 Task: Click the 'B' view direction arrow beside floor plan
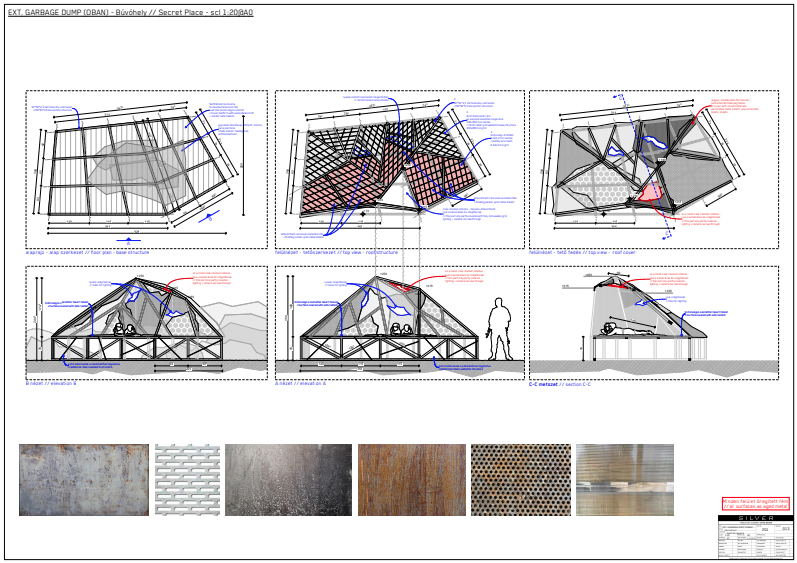click(x=209, y=217)
